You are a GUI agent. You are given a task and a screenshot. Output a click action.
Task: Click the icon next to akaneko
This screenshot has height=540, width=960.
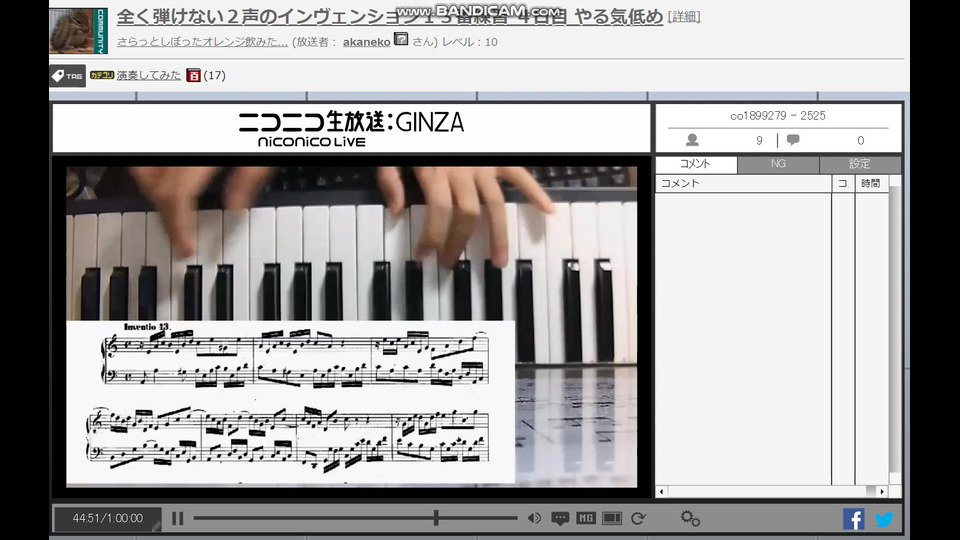401,39
